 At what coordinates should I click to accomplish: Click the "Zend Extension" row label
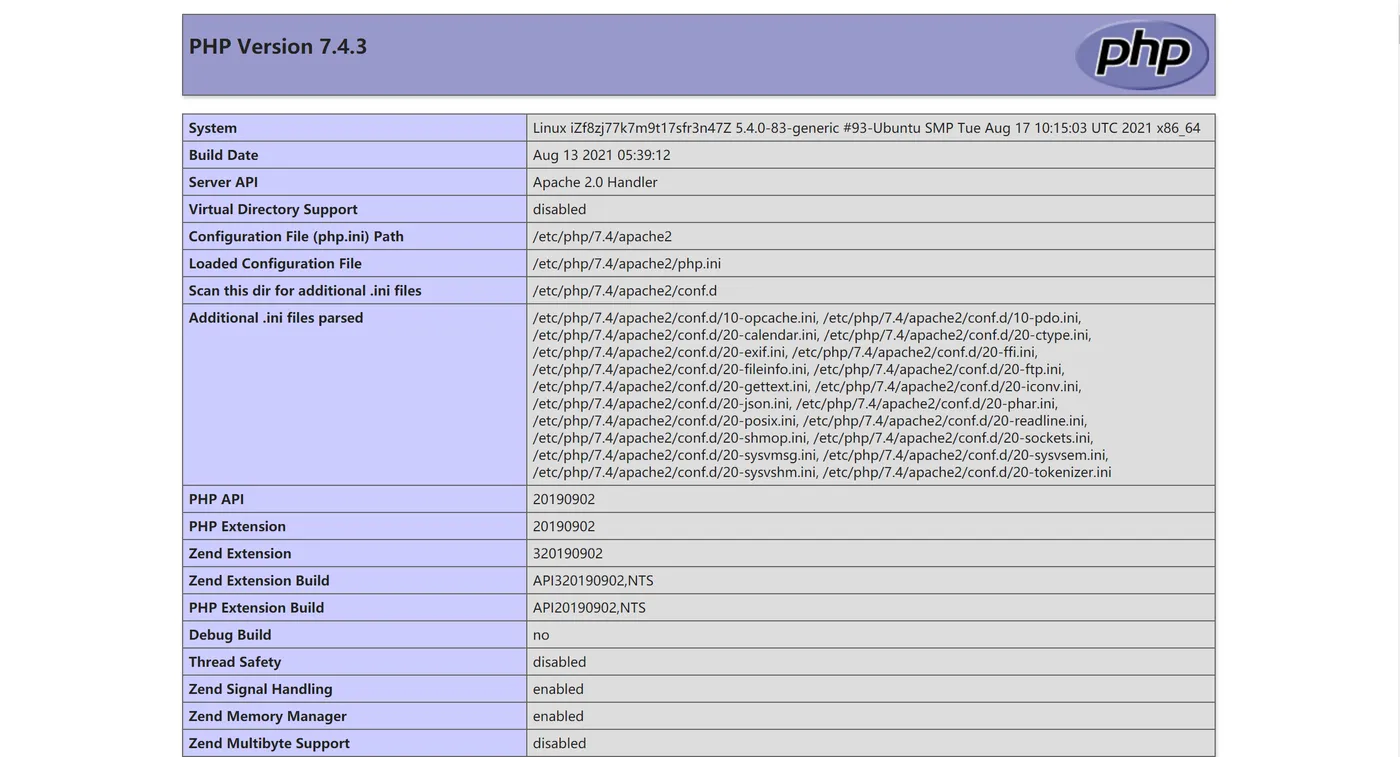(240, 553)
